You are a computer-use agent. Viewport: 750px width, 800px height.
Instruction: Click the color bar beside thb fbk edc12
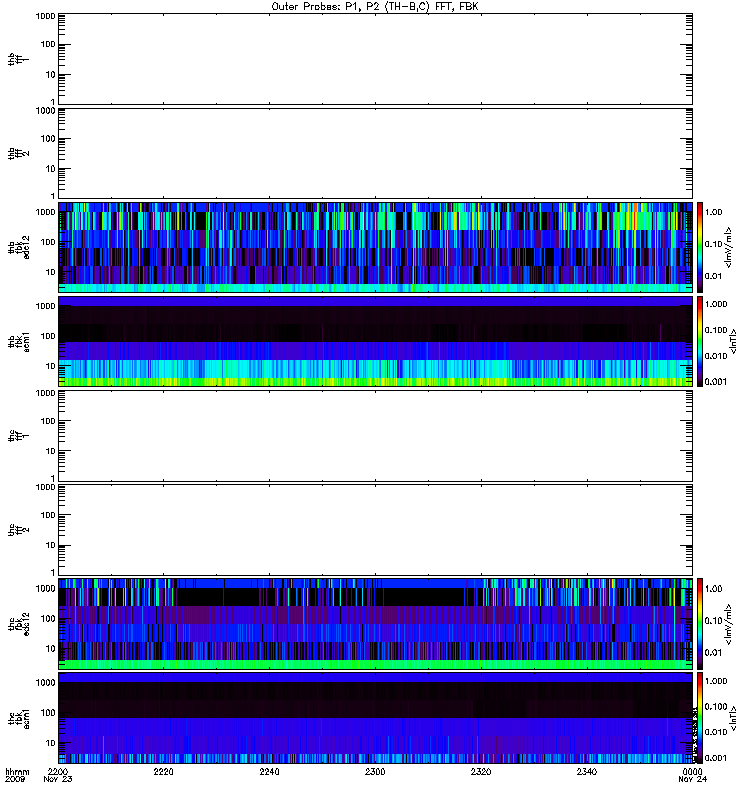(700, 247)
